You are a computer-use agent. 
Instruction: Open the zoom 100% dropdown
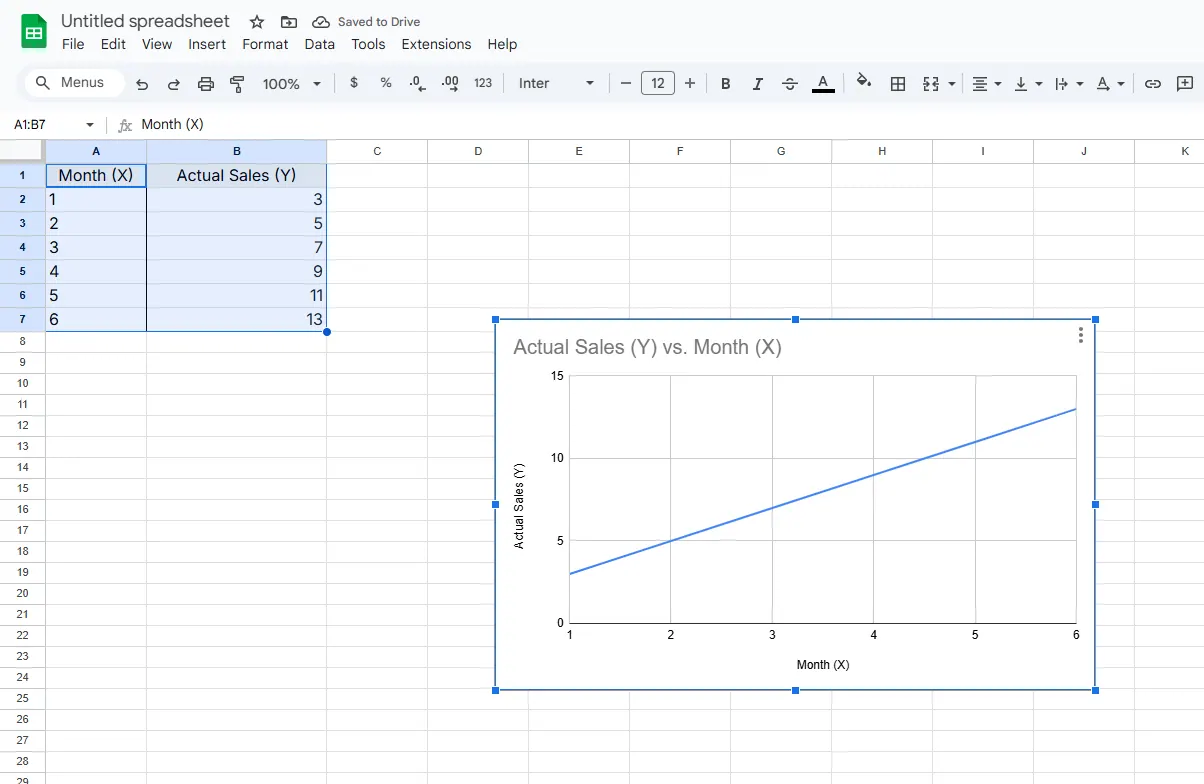tap(291, 84)
